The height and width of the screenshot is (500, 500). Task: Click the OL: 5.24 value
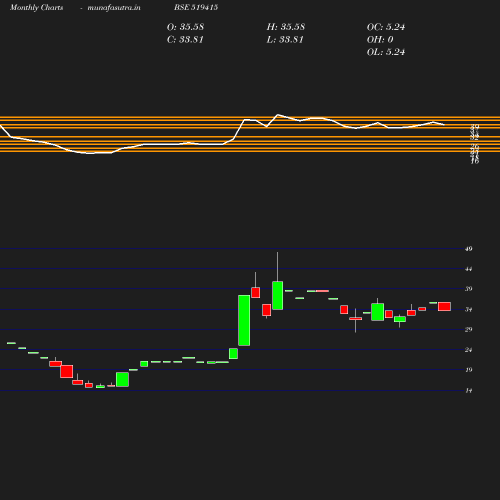386,52
